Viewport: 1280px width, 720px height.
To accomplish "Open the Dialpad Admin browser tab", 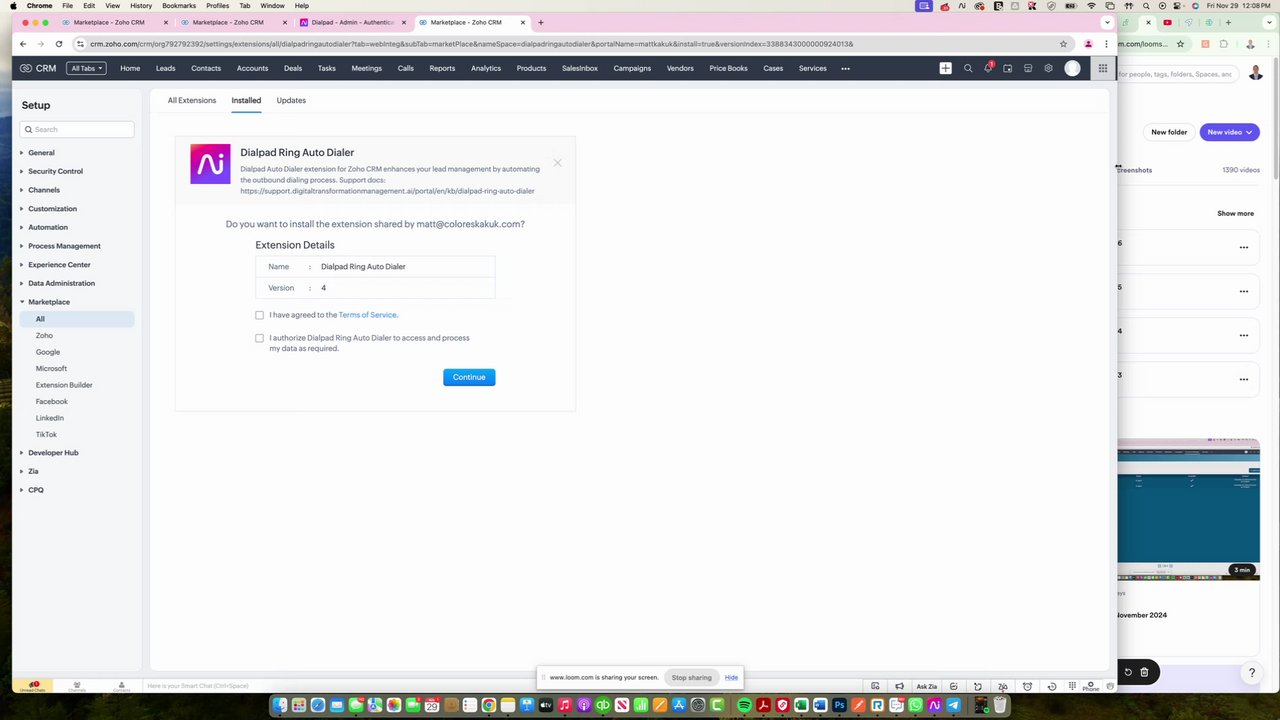I will 353,22.
